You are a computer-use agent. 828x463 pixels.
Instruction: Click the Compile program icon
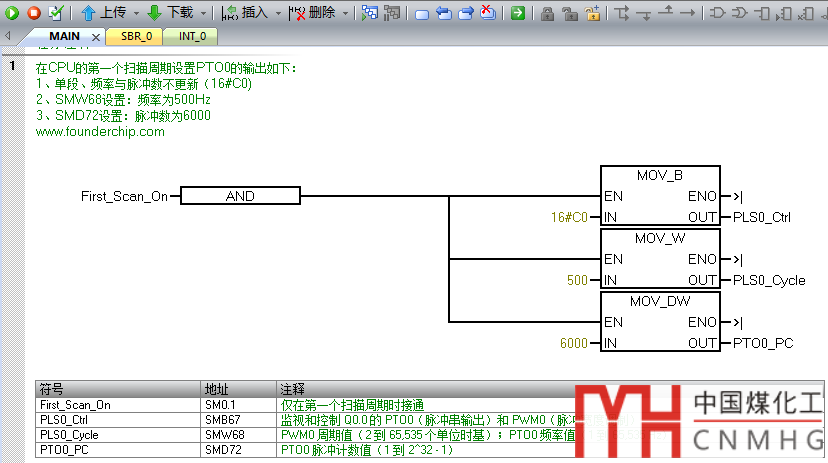pyautogui.click(x=55, y=13)
